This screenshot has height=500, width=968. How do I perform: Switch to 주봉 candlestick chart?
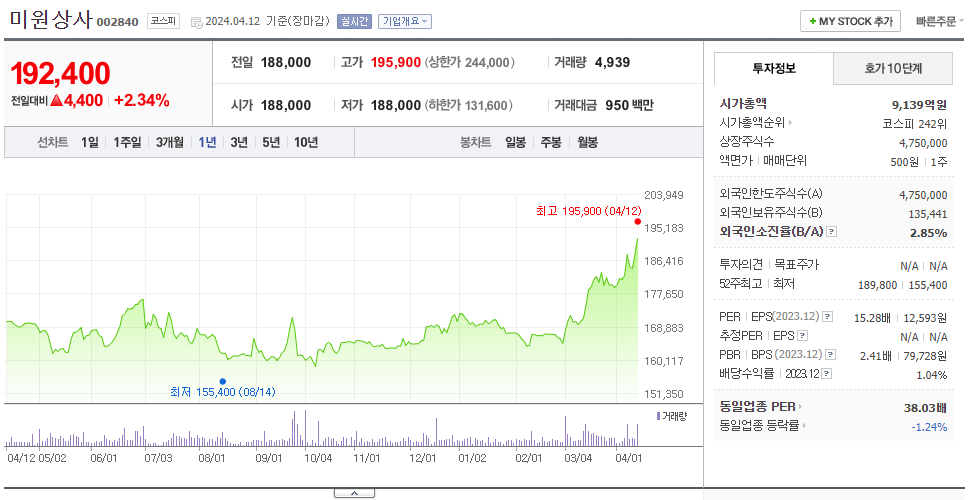(x=551, y=143)
